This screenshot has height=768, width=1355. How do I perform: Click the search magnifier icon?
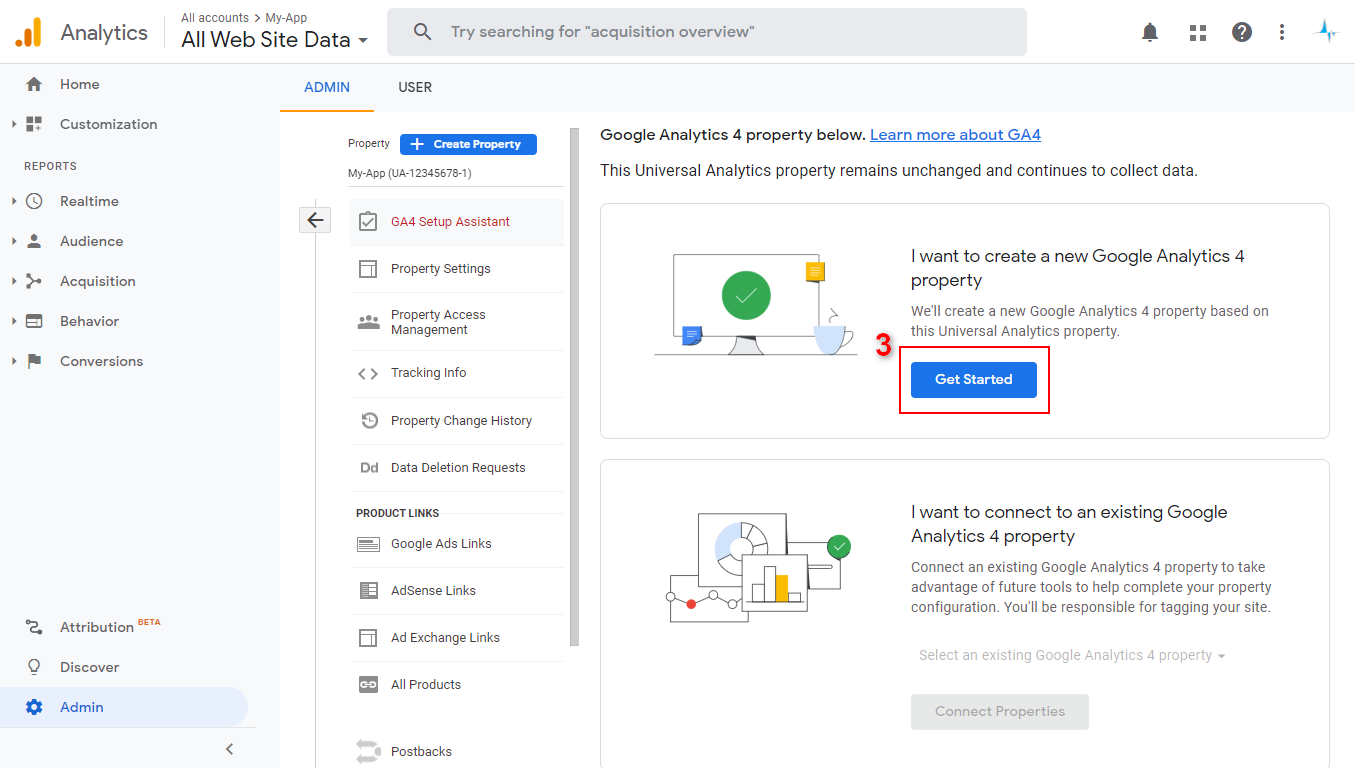coord(423,32)
